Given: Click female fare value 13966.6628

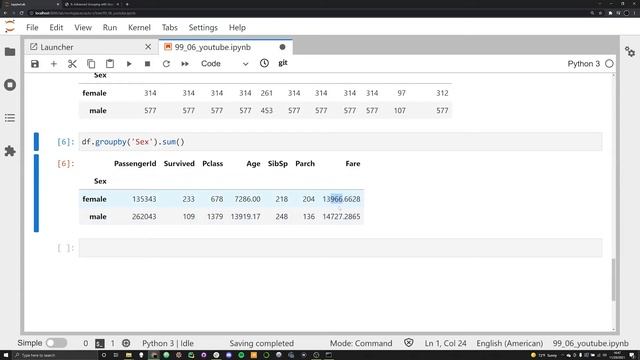Looking at the screenshot, I should click(x=341, y=199).
